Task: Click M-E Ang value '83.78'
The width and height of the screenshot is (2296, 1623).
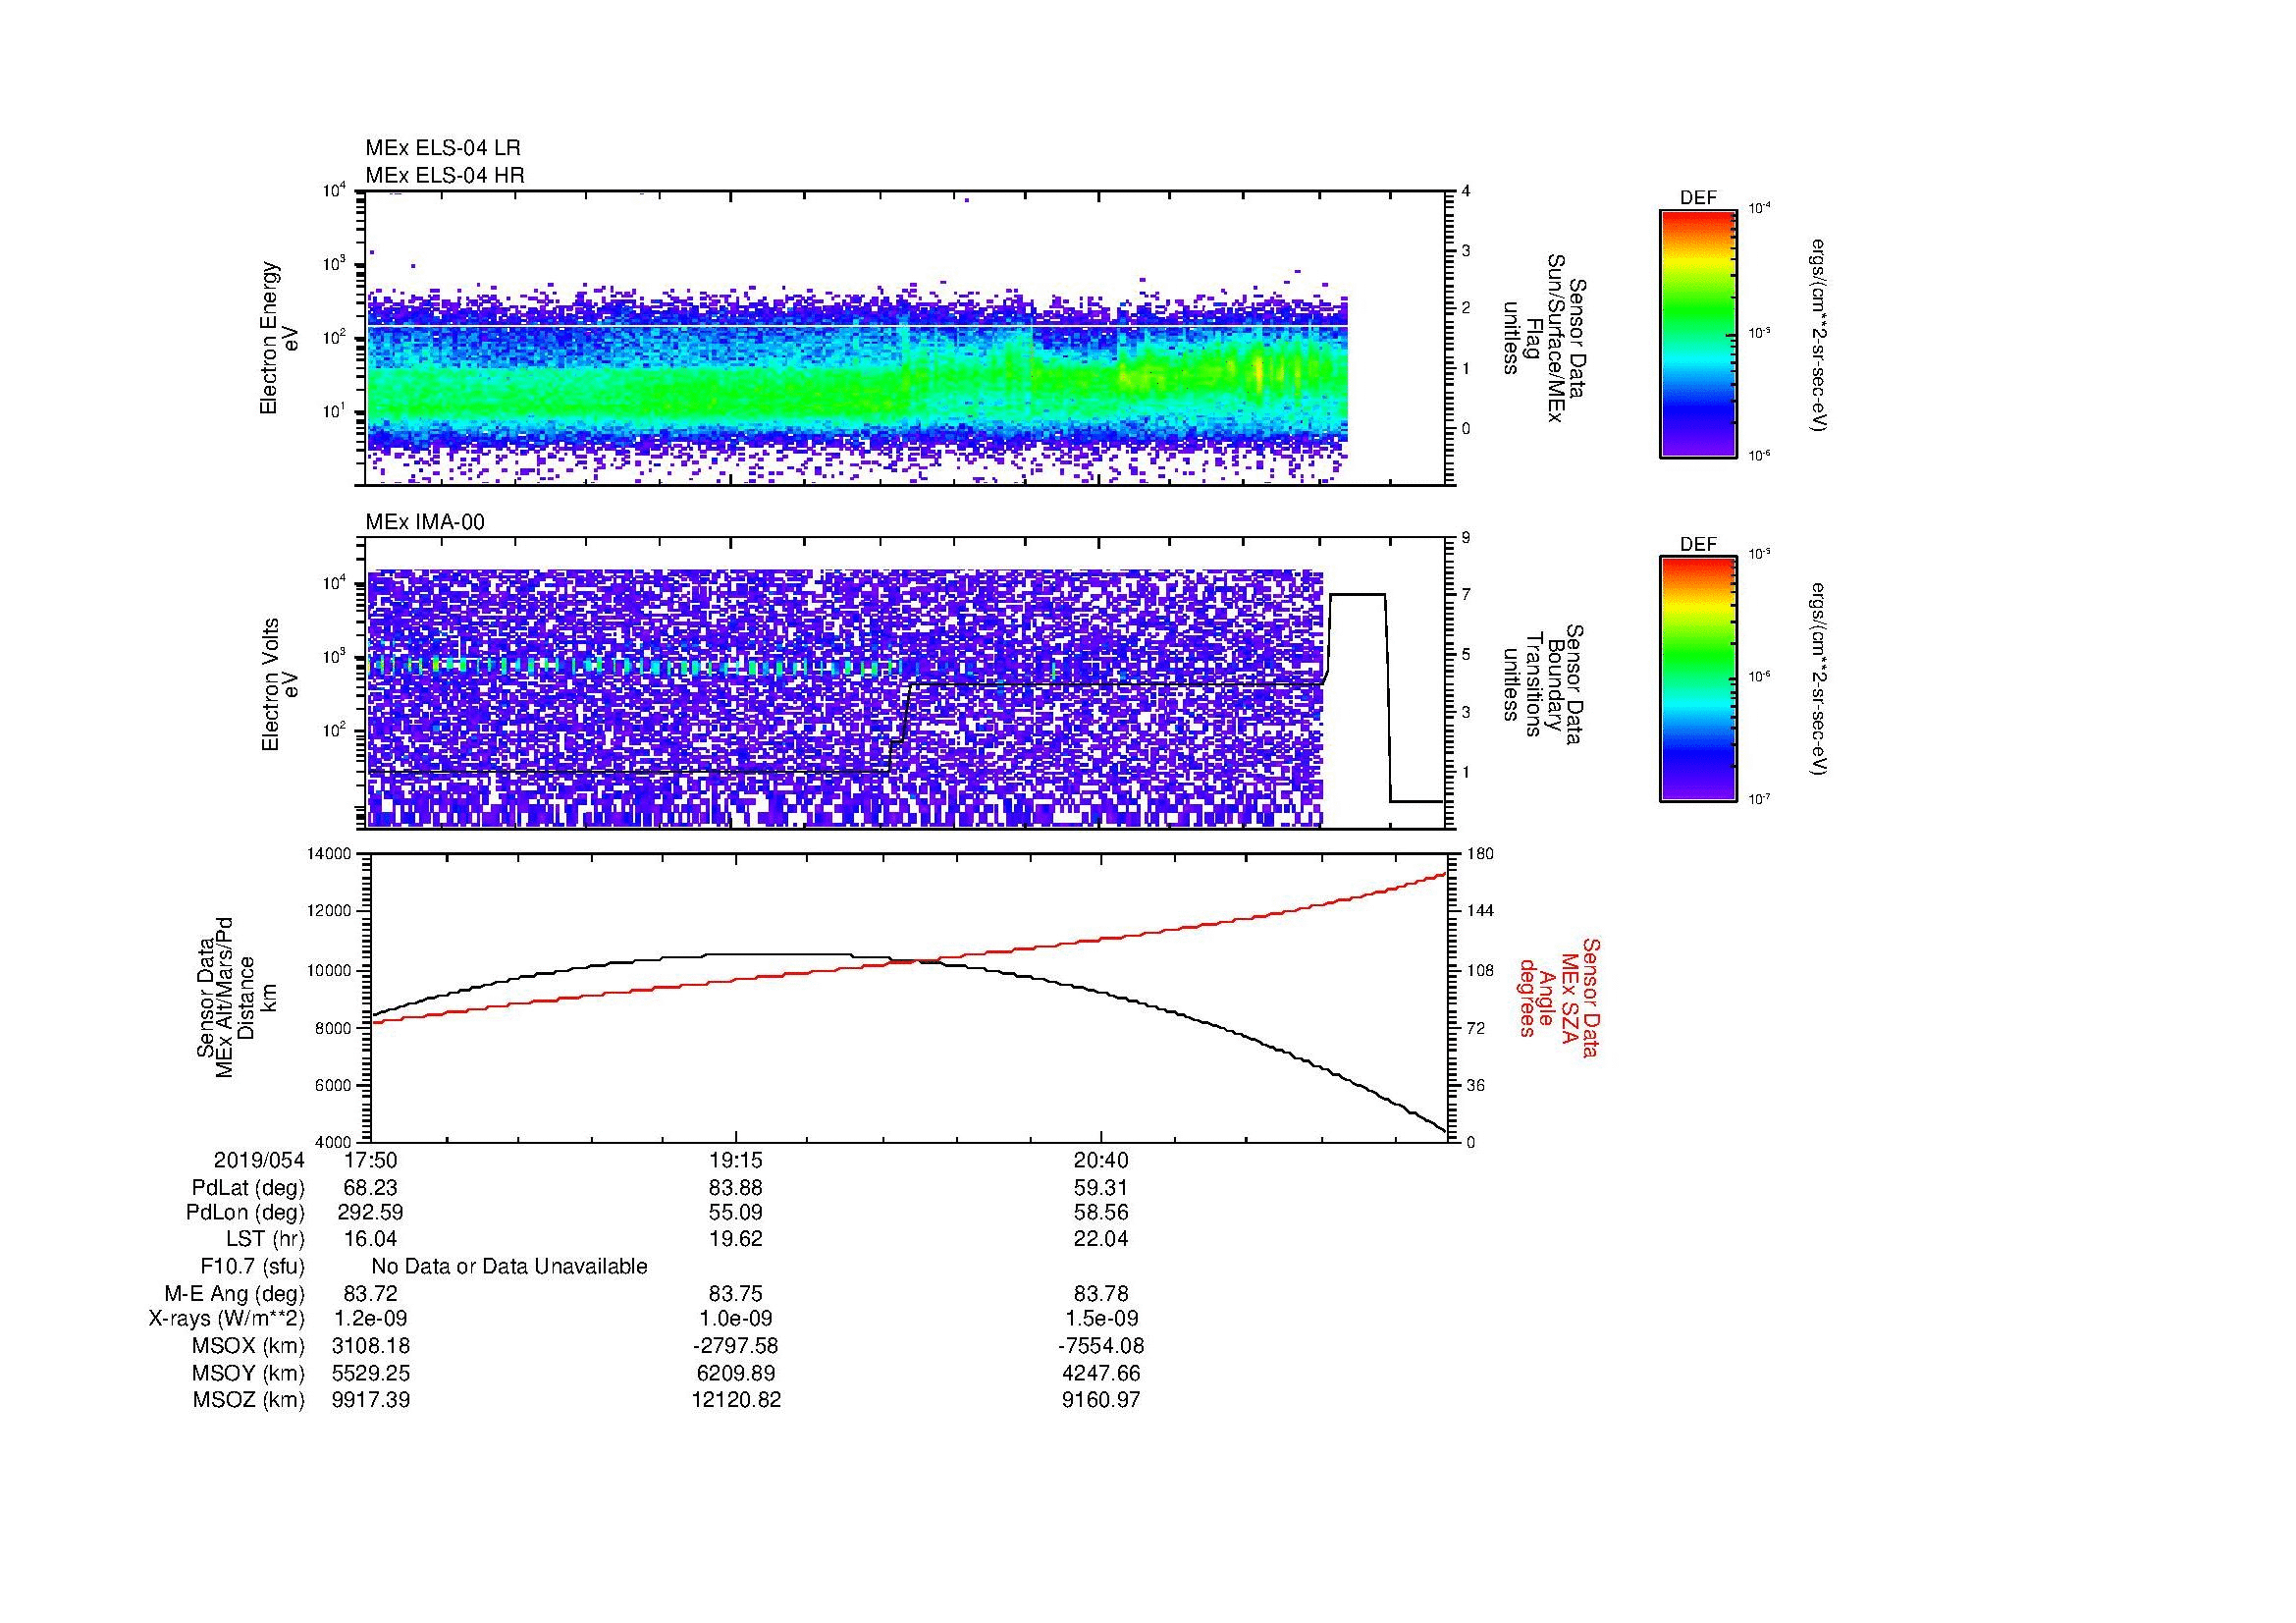Action: (1101, 1294)
